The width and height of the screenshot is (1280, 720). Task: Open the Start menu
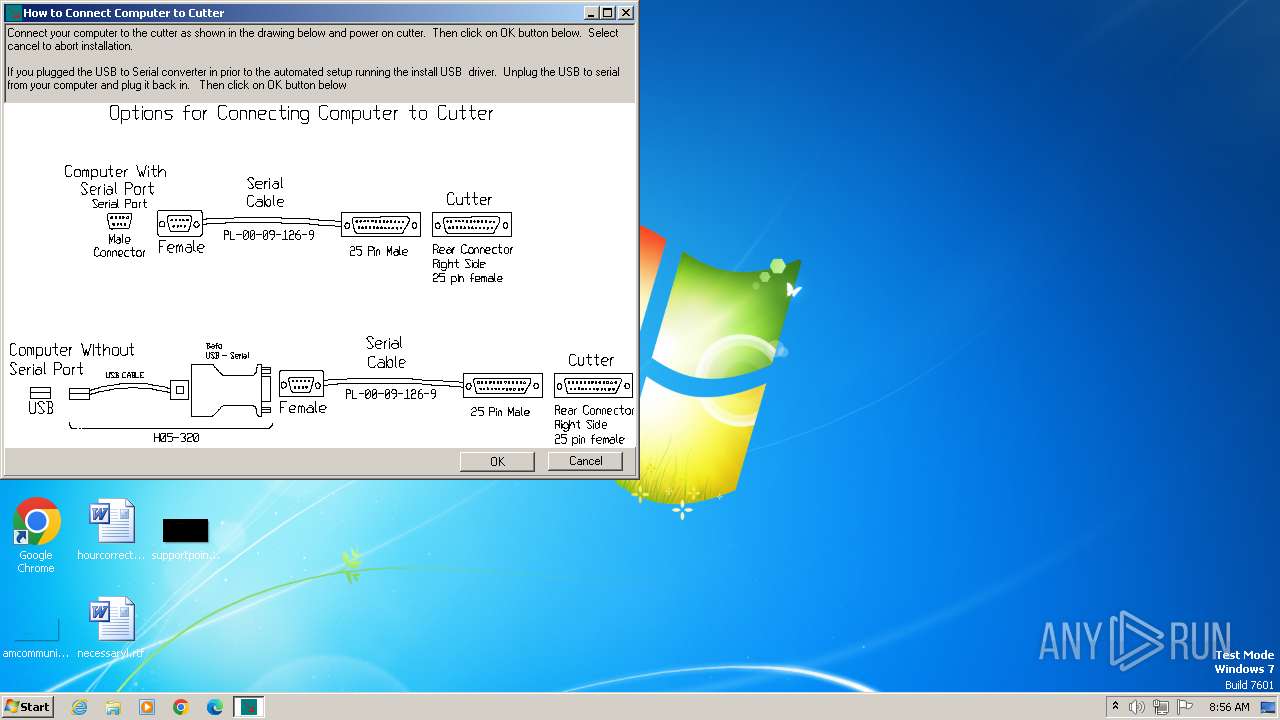click(28, 706)
